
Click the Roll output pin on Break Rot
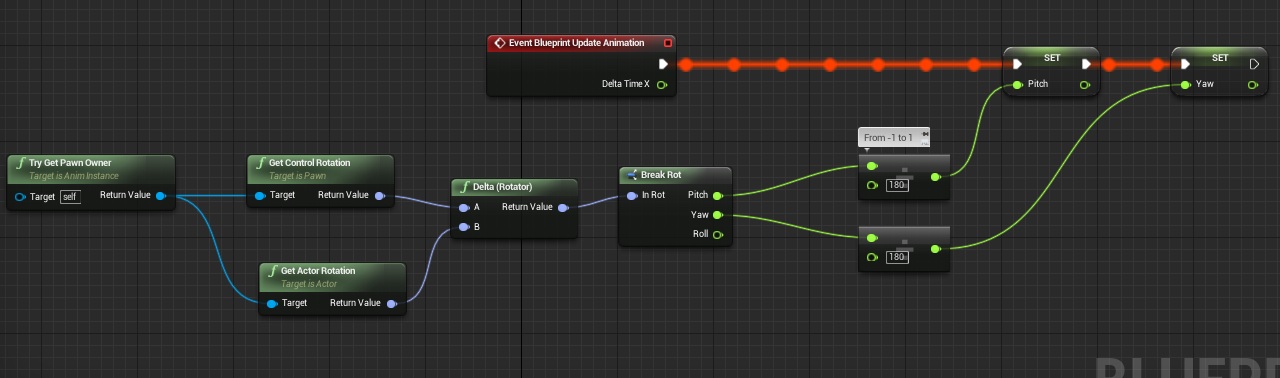coord(718,234)
